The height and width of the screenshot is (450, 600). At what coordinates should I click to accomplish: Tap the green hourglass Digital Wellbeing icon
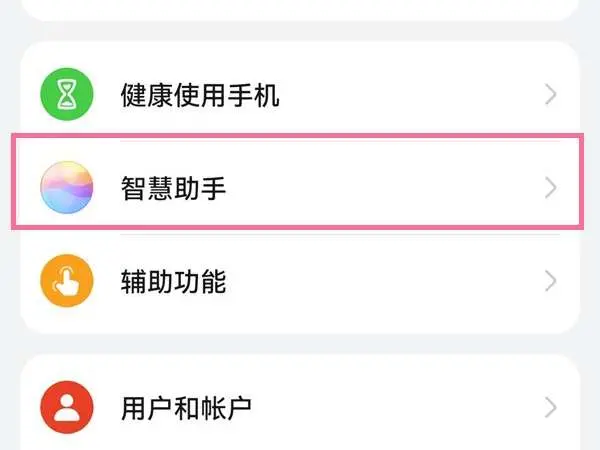[x=66, y=96]
